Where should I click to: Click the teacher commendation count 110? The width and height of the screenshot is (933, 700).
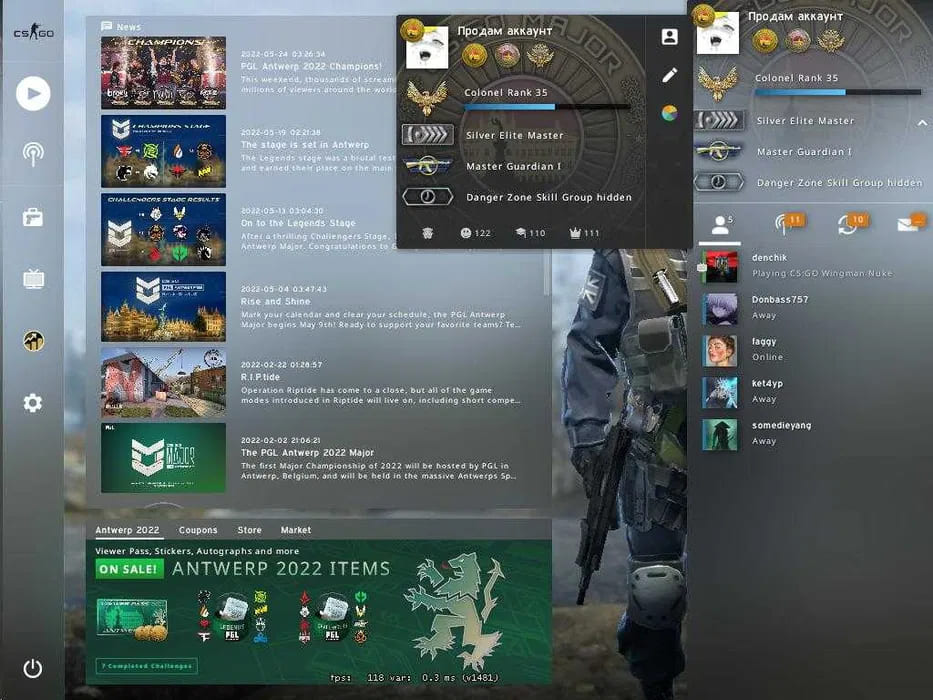click(530, 233)
